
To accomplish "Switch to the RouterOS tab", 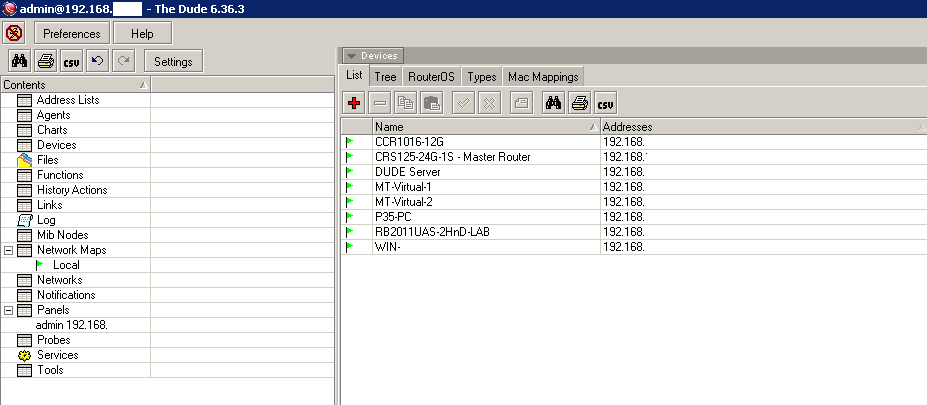I will tap(432, 77).
